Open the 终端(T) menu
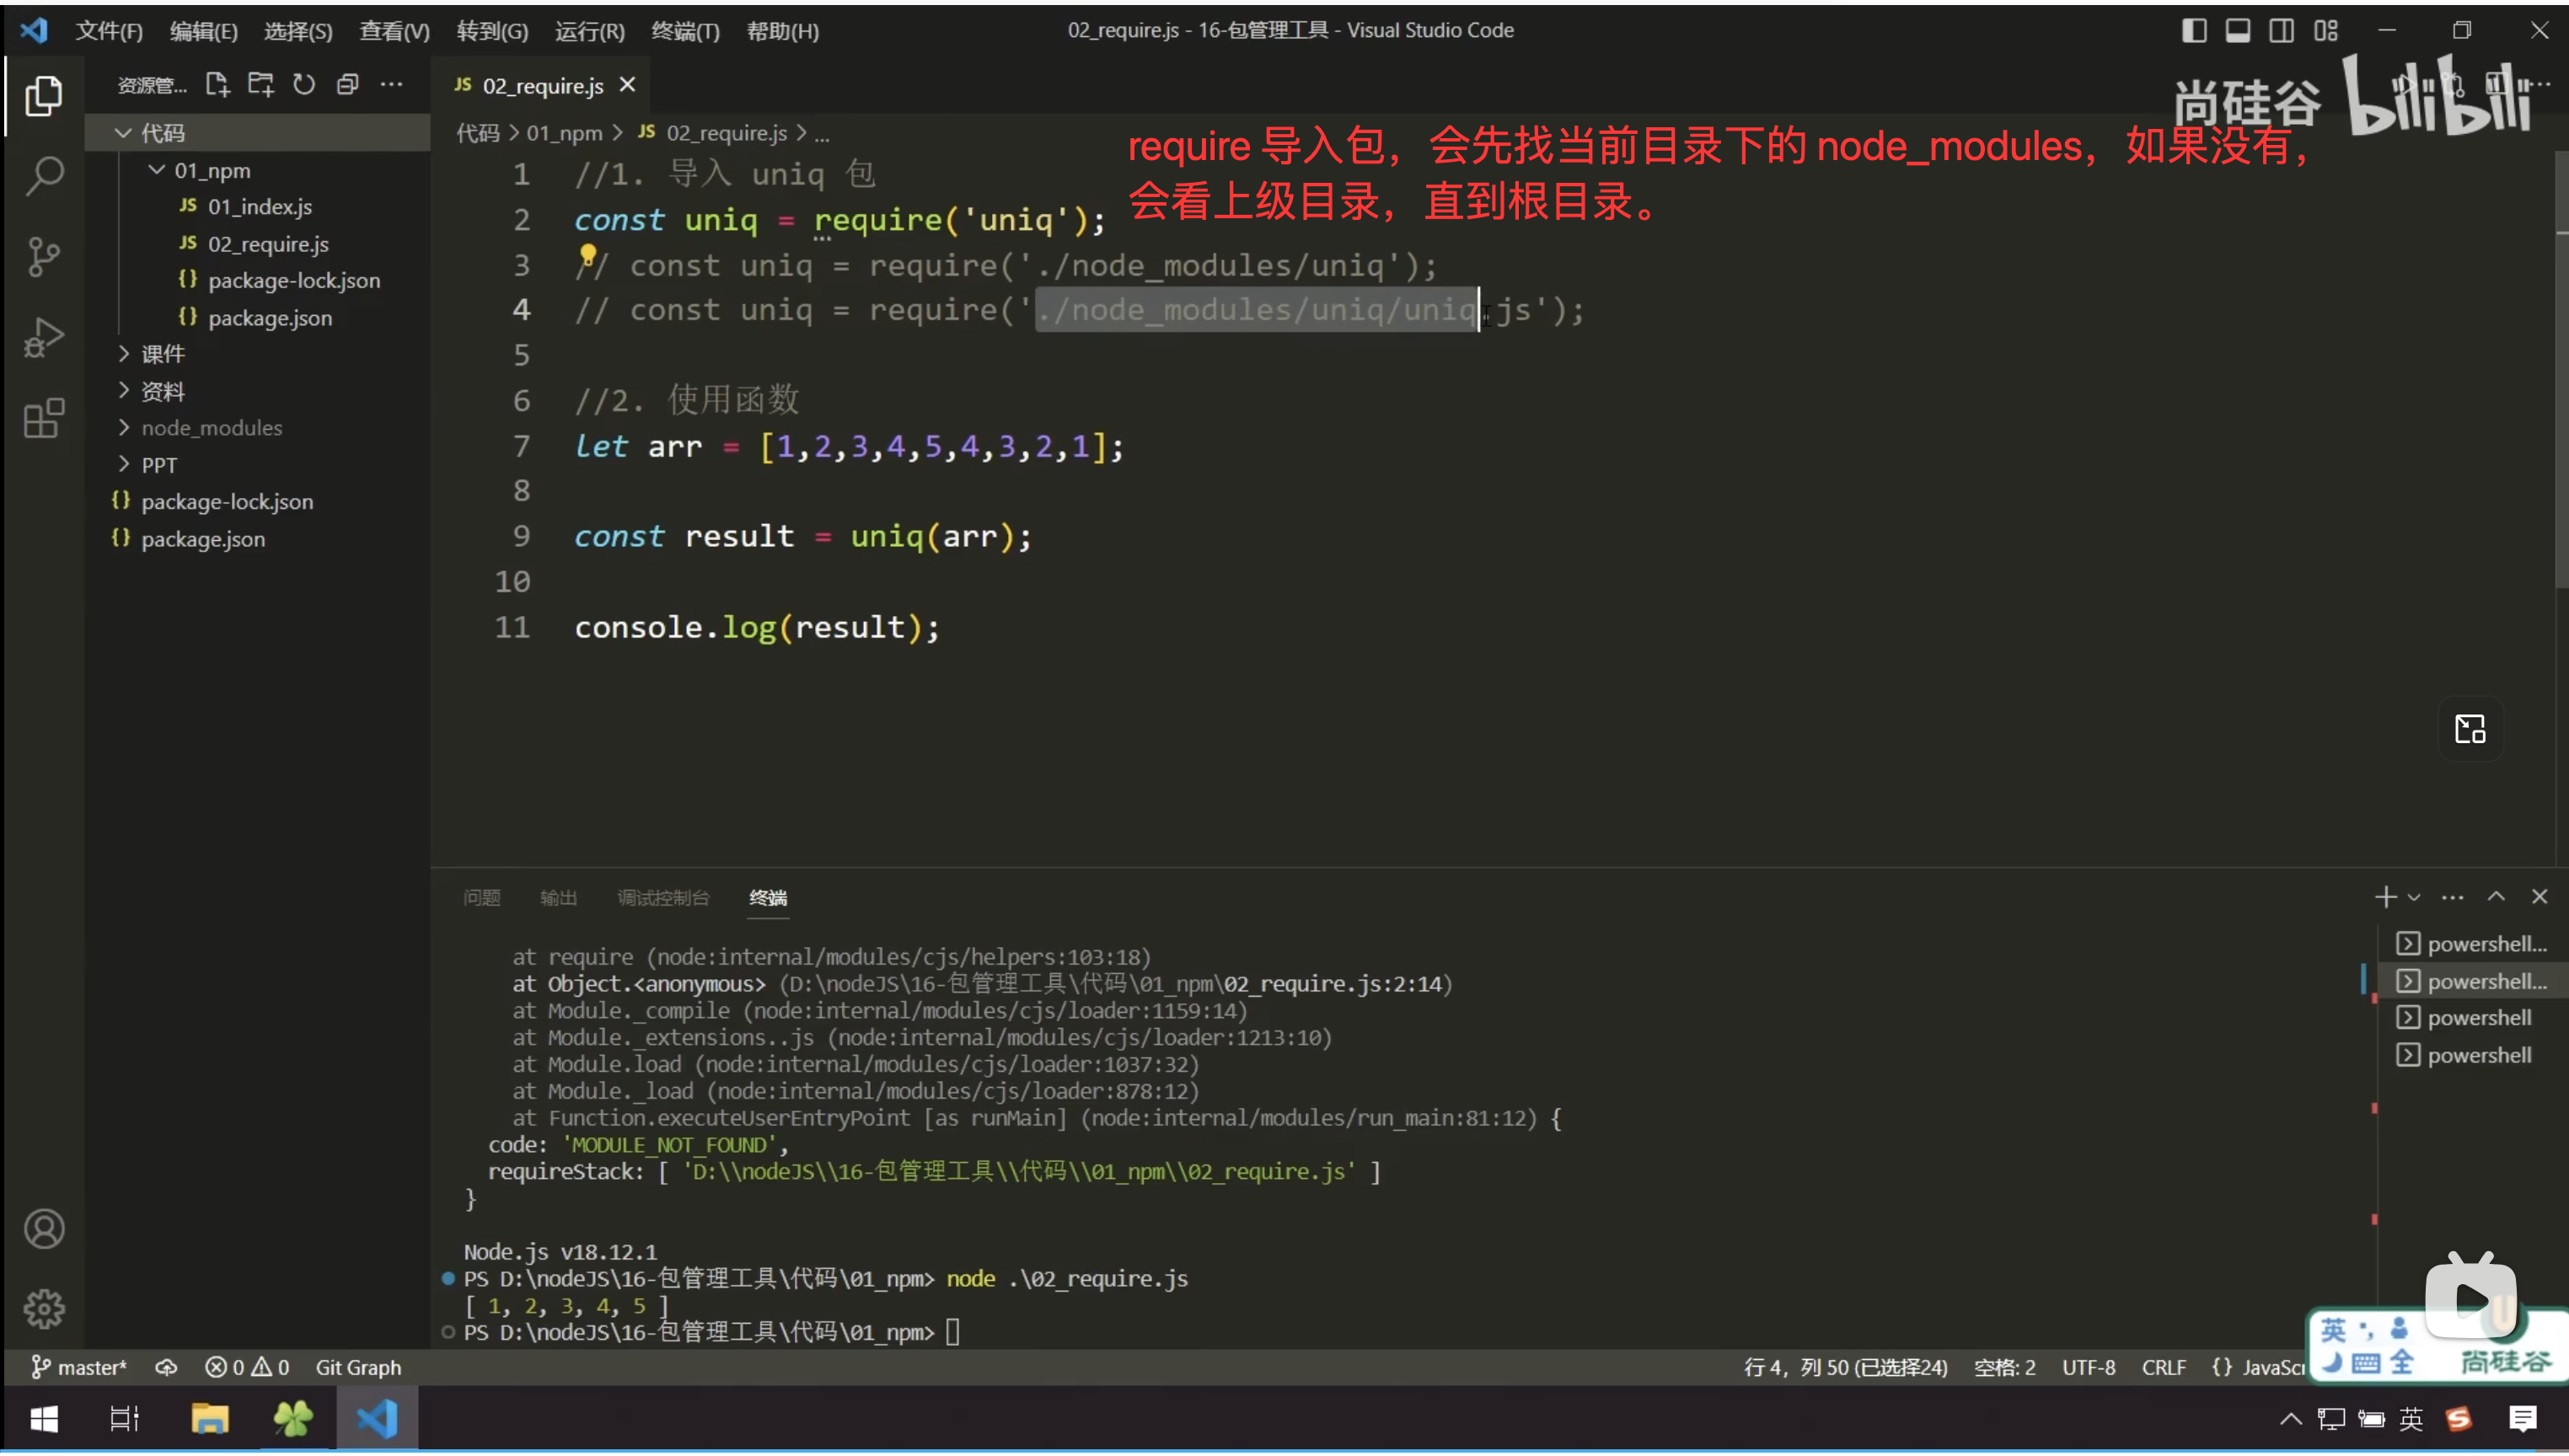The image size is (2569, 1456). point(685,31)
